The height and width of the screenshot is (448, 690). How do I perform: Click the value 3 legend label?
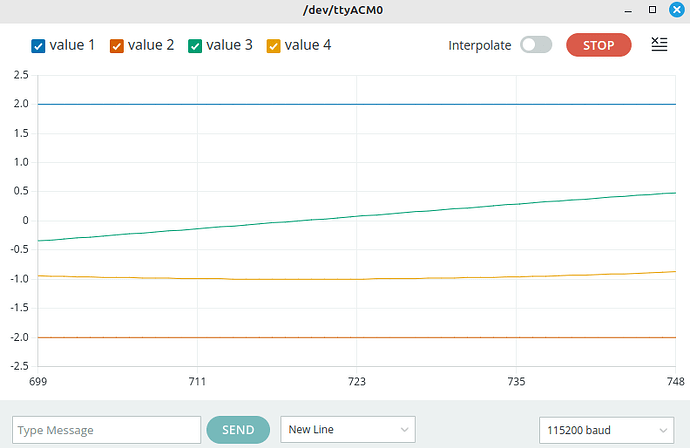pos(229,45)
